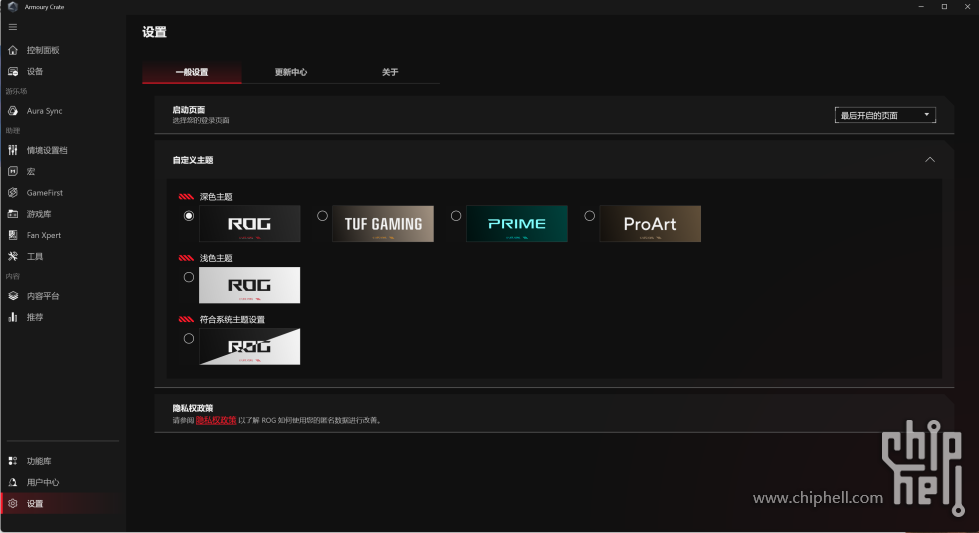
Task: Click the half dark half light ROG thumbnail
Action: 250,346
